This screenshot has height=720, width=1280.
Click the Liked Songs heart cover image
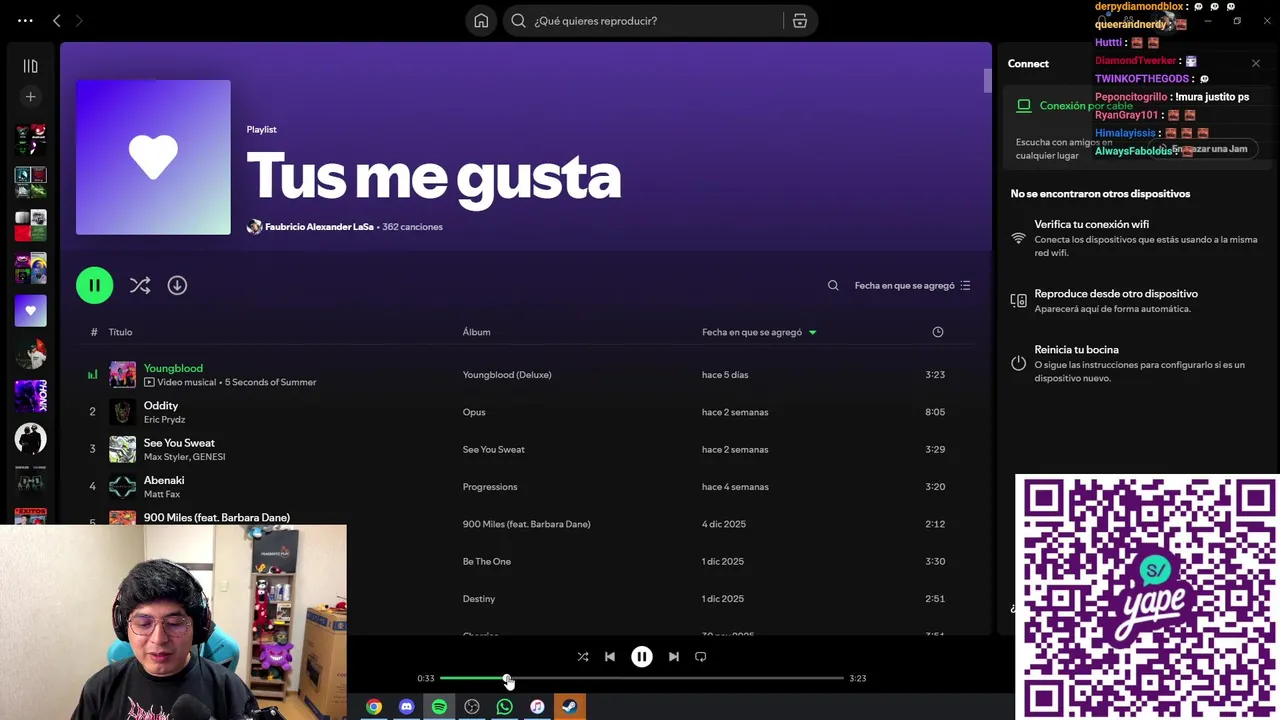[153, 157]
